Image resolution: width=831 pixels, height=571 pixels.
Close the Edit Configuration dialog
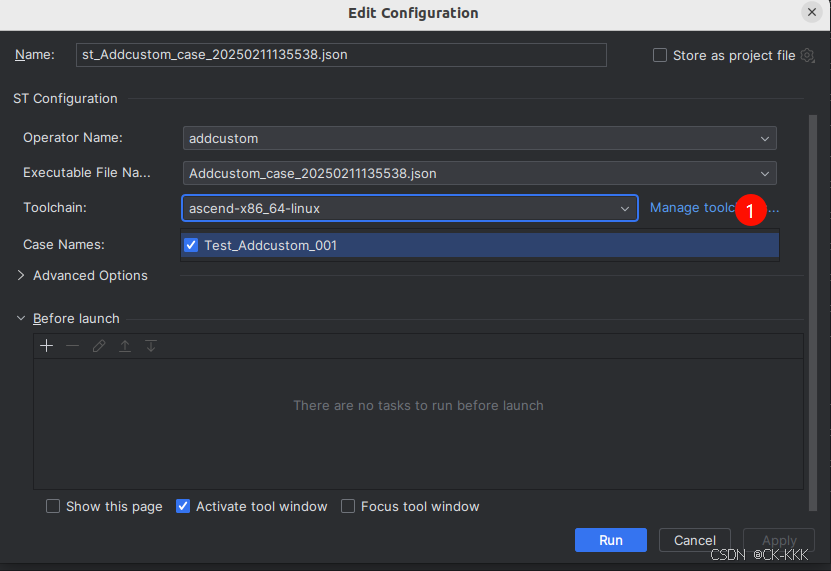811,12
